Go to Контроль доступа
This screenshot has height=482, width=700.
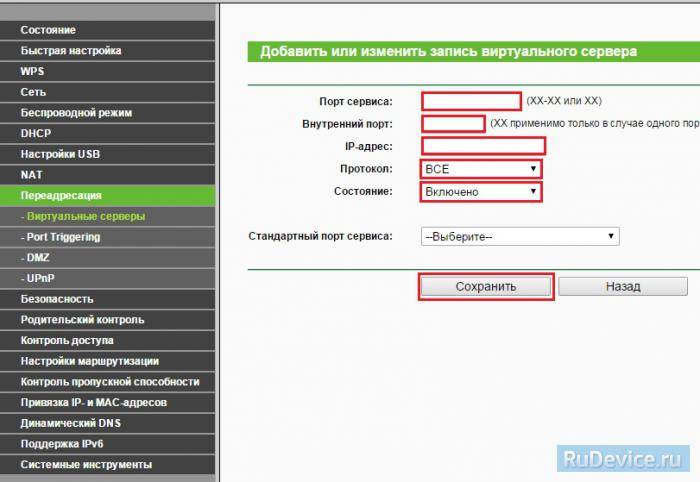(107, 340)
